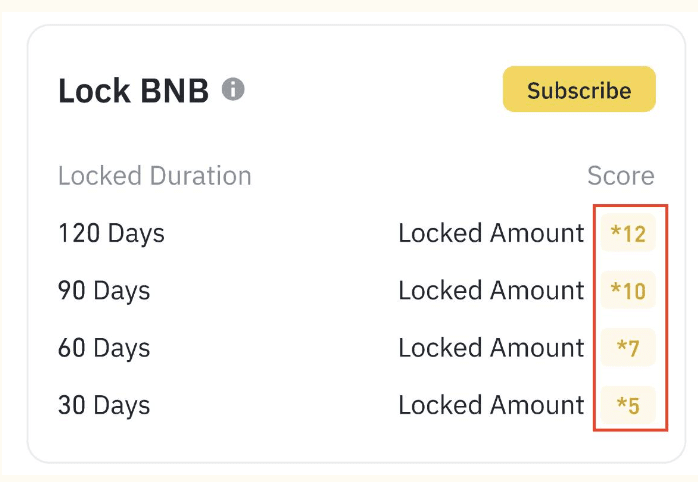Click the Score column header
The height and width of the screenshot is (482, 698).
[x=620, y=176]
